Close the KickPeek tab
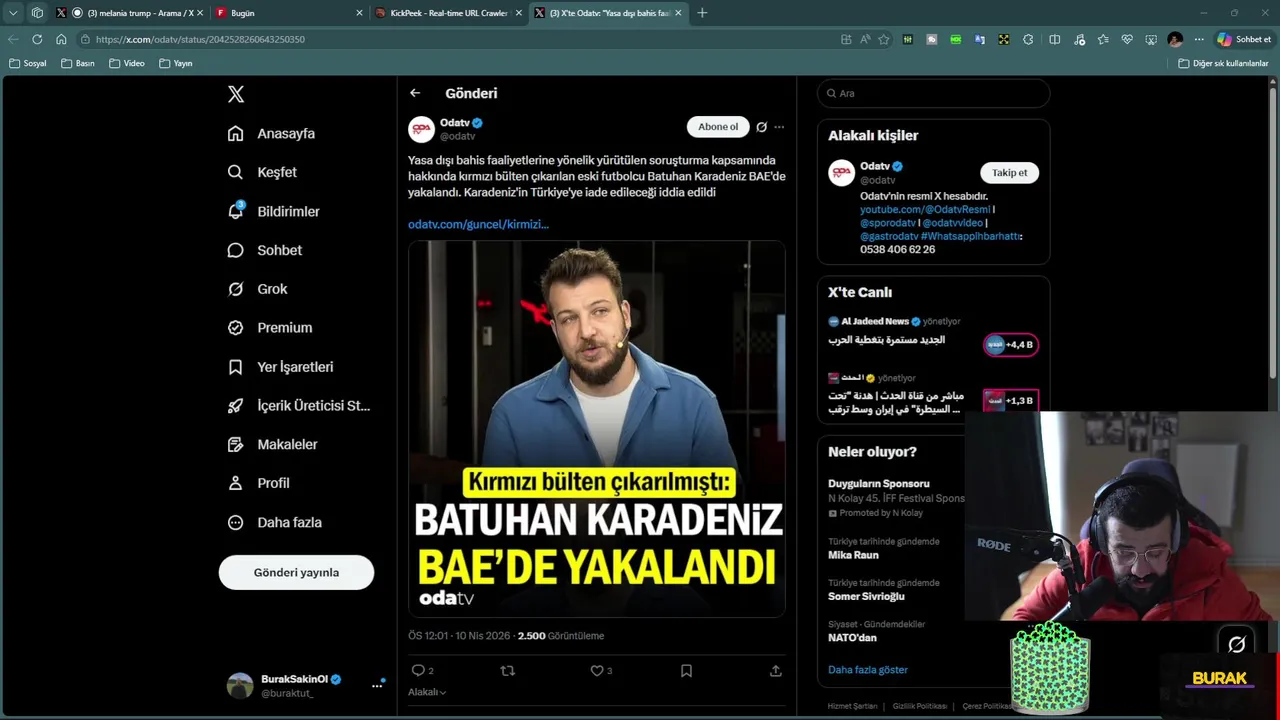The height and width of the screenshot is (720, 1280). 518,13
